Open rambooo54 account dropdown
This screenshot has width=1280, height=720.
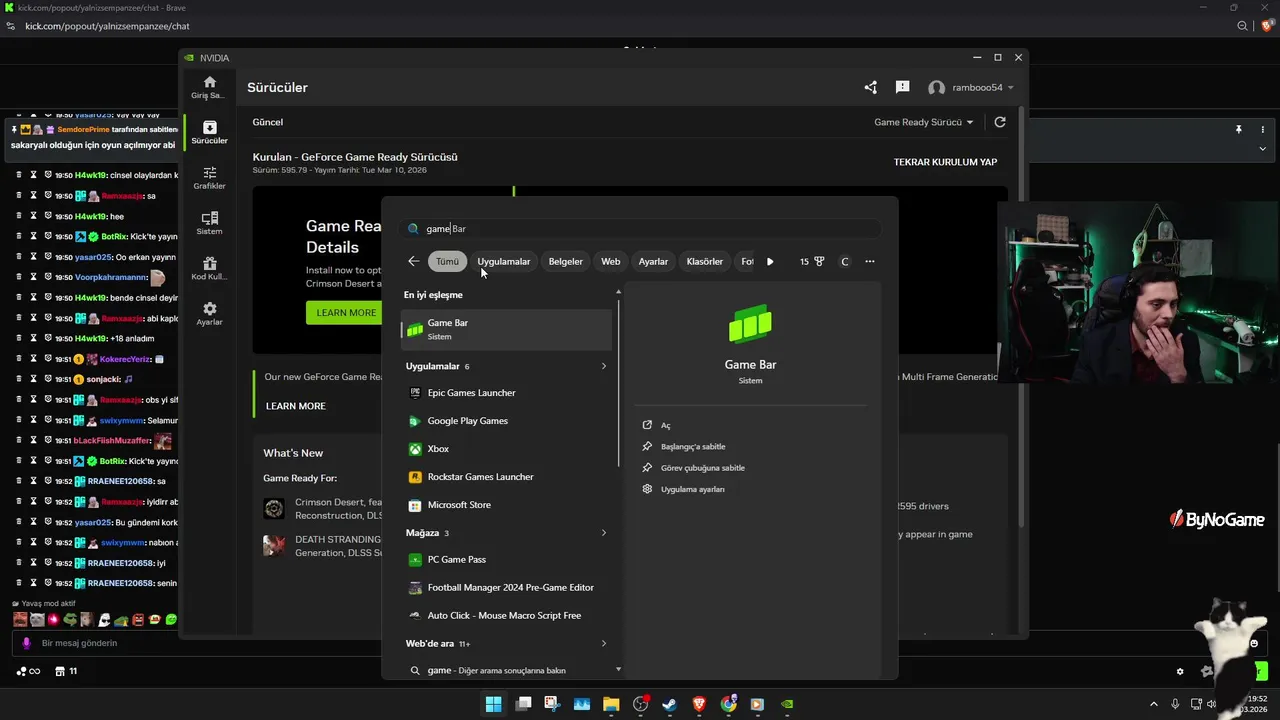click(971, 88)
